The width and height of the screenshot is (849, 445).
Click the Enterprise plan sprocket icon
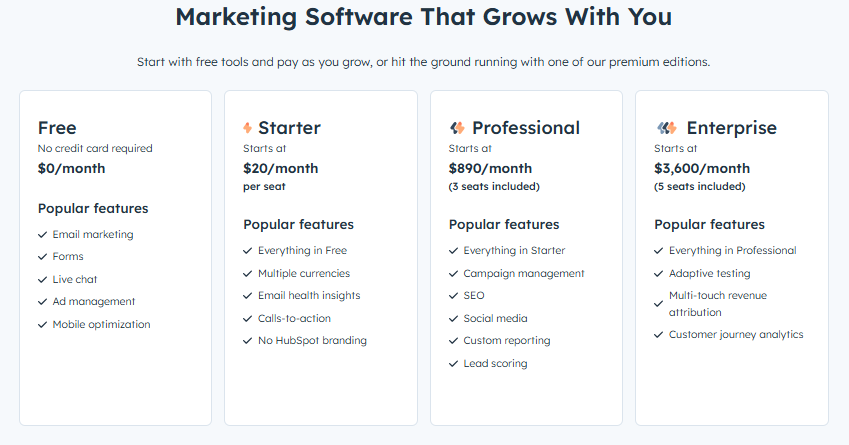666,128
